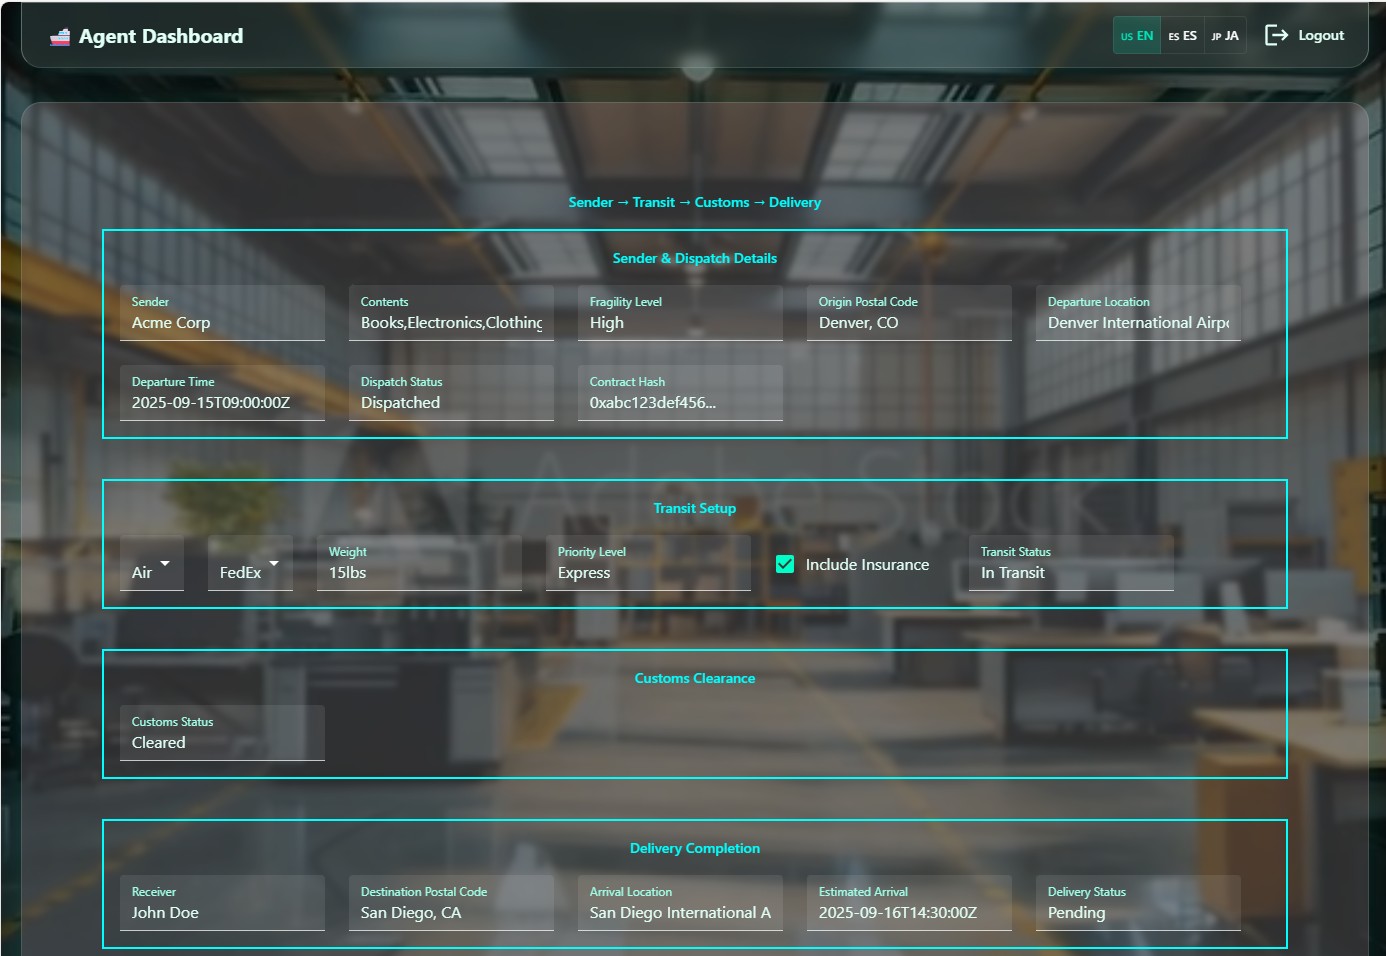Click the ship logo icon in header

[60, 37]
